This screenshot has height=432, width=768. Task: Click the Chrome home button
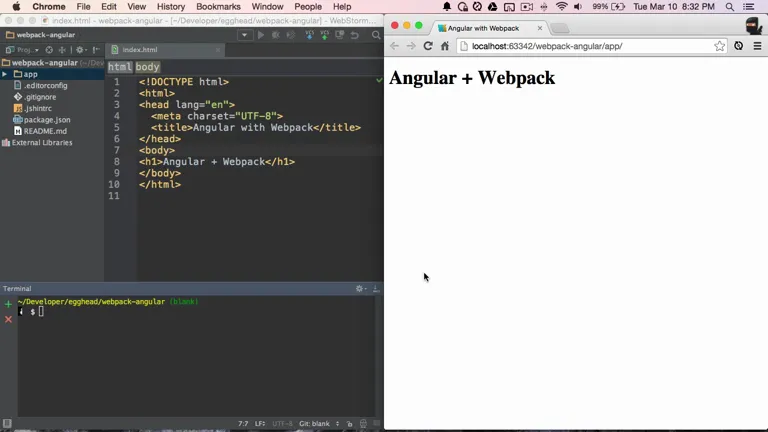tap(444, 46)
